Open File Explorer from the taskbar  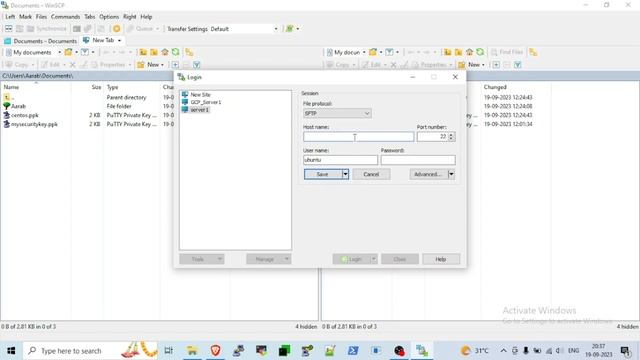coord(192,350)
